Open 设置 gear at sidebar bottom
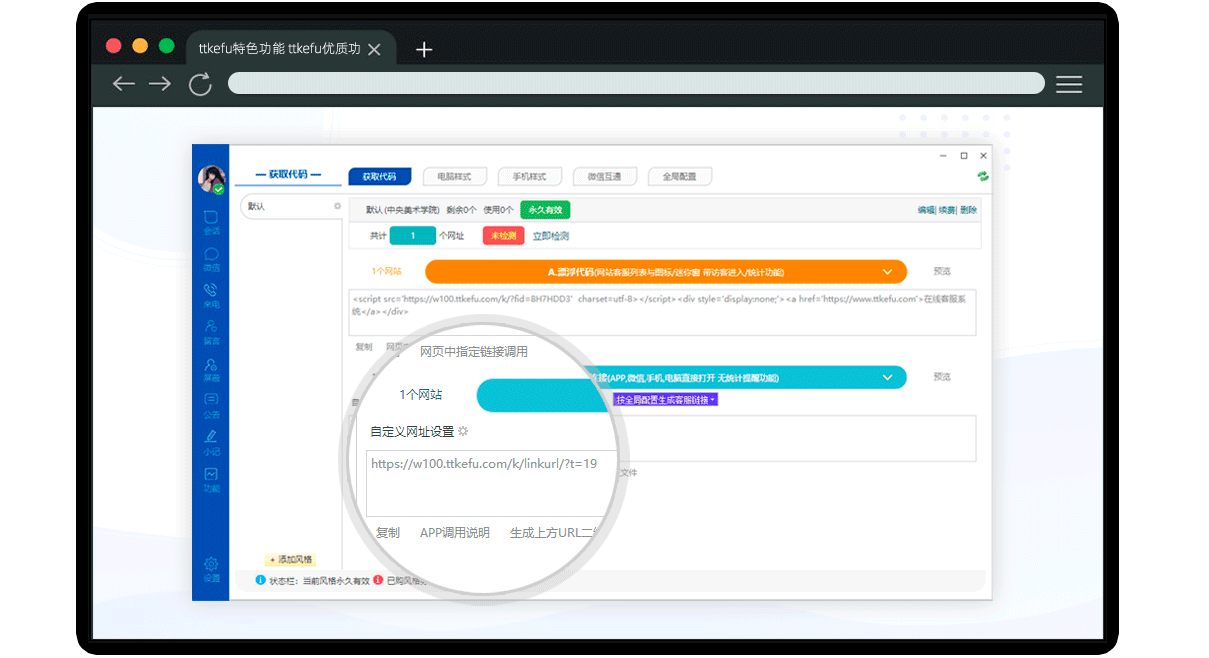 pyautogui.click(x=211, y=566)
